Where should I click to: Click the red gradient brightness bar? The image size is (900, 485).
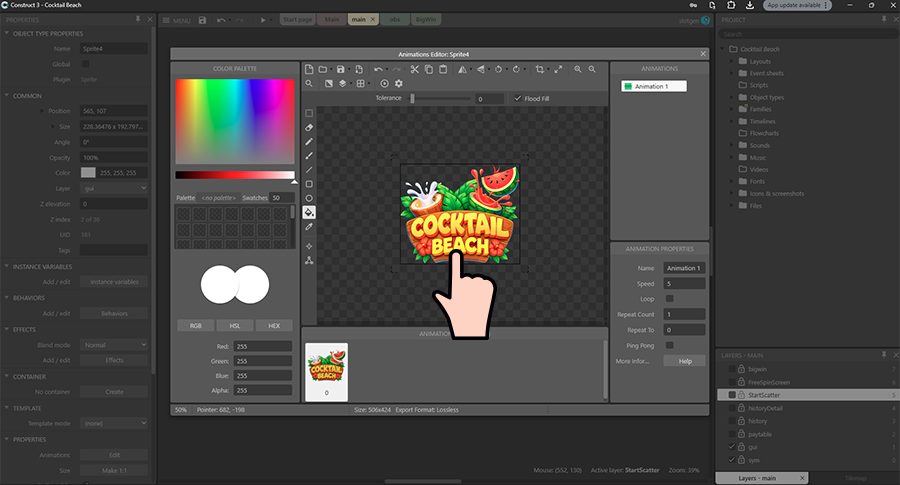click(235, 175)
